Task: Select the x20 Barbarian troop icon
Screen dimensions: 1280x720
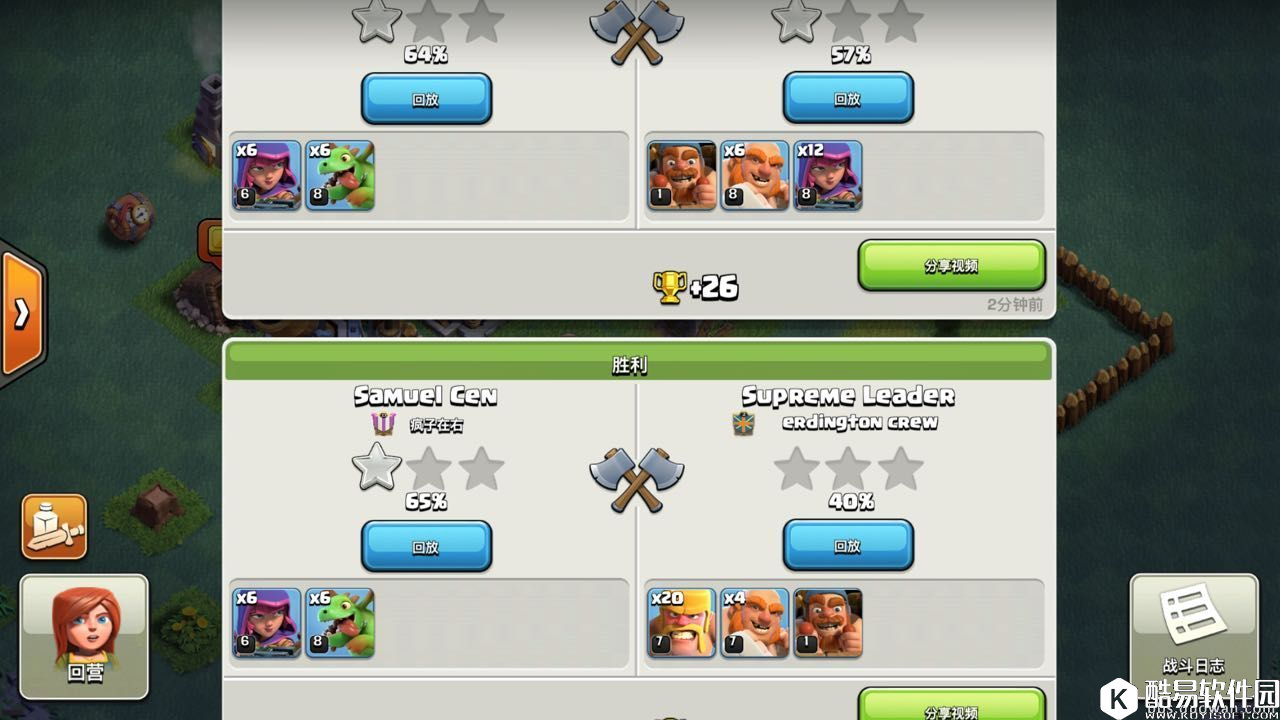Action: pos(683,623)
